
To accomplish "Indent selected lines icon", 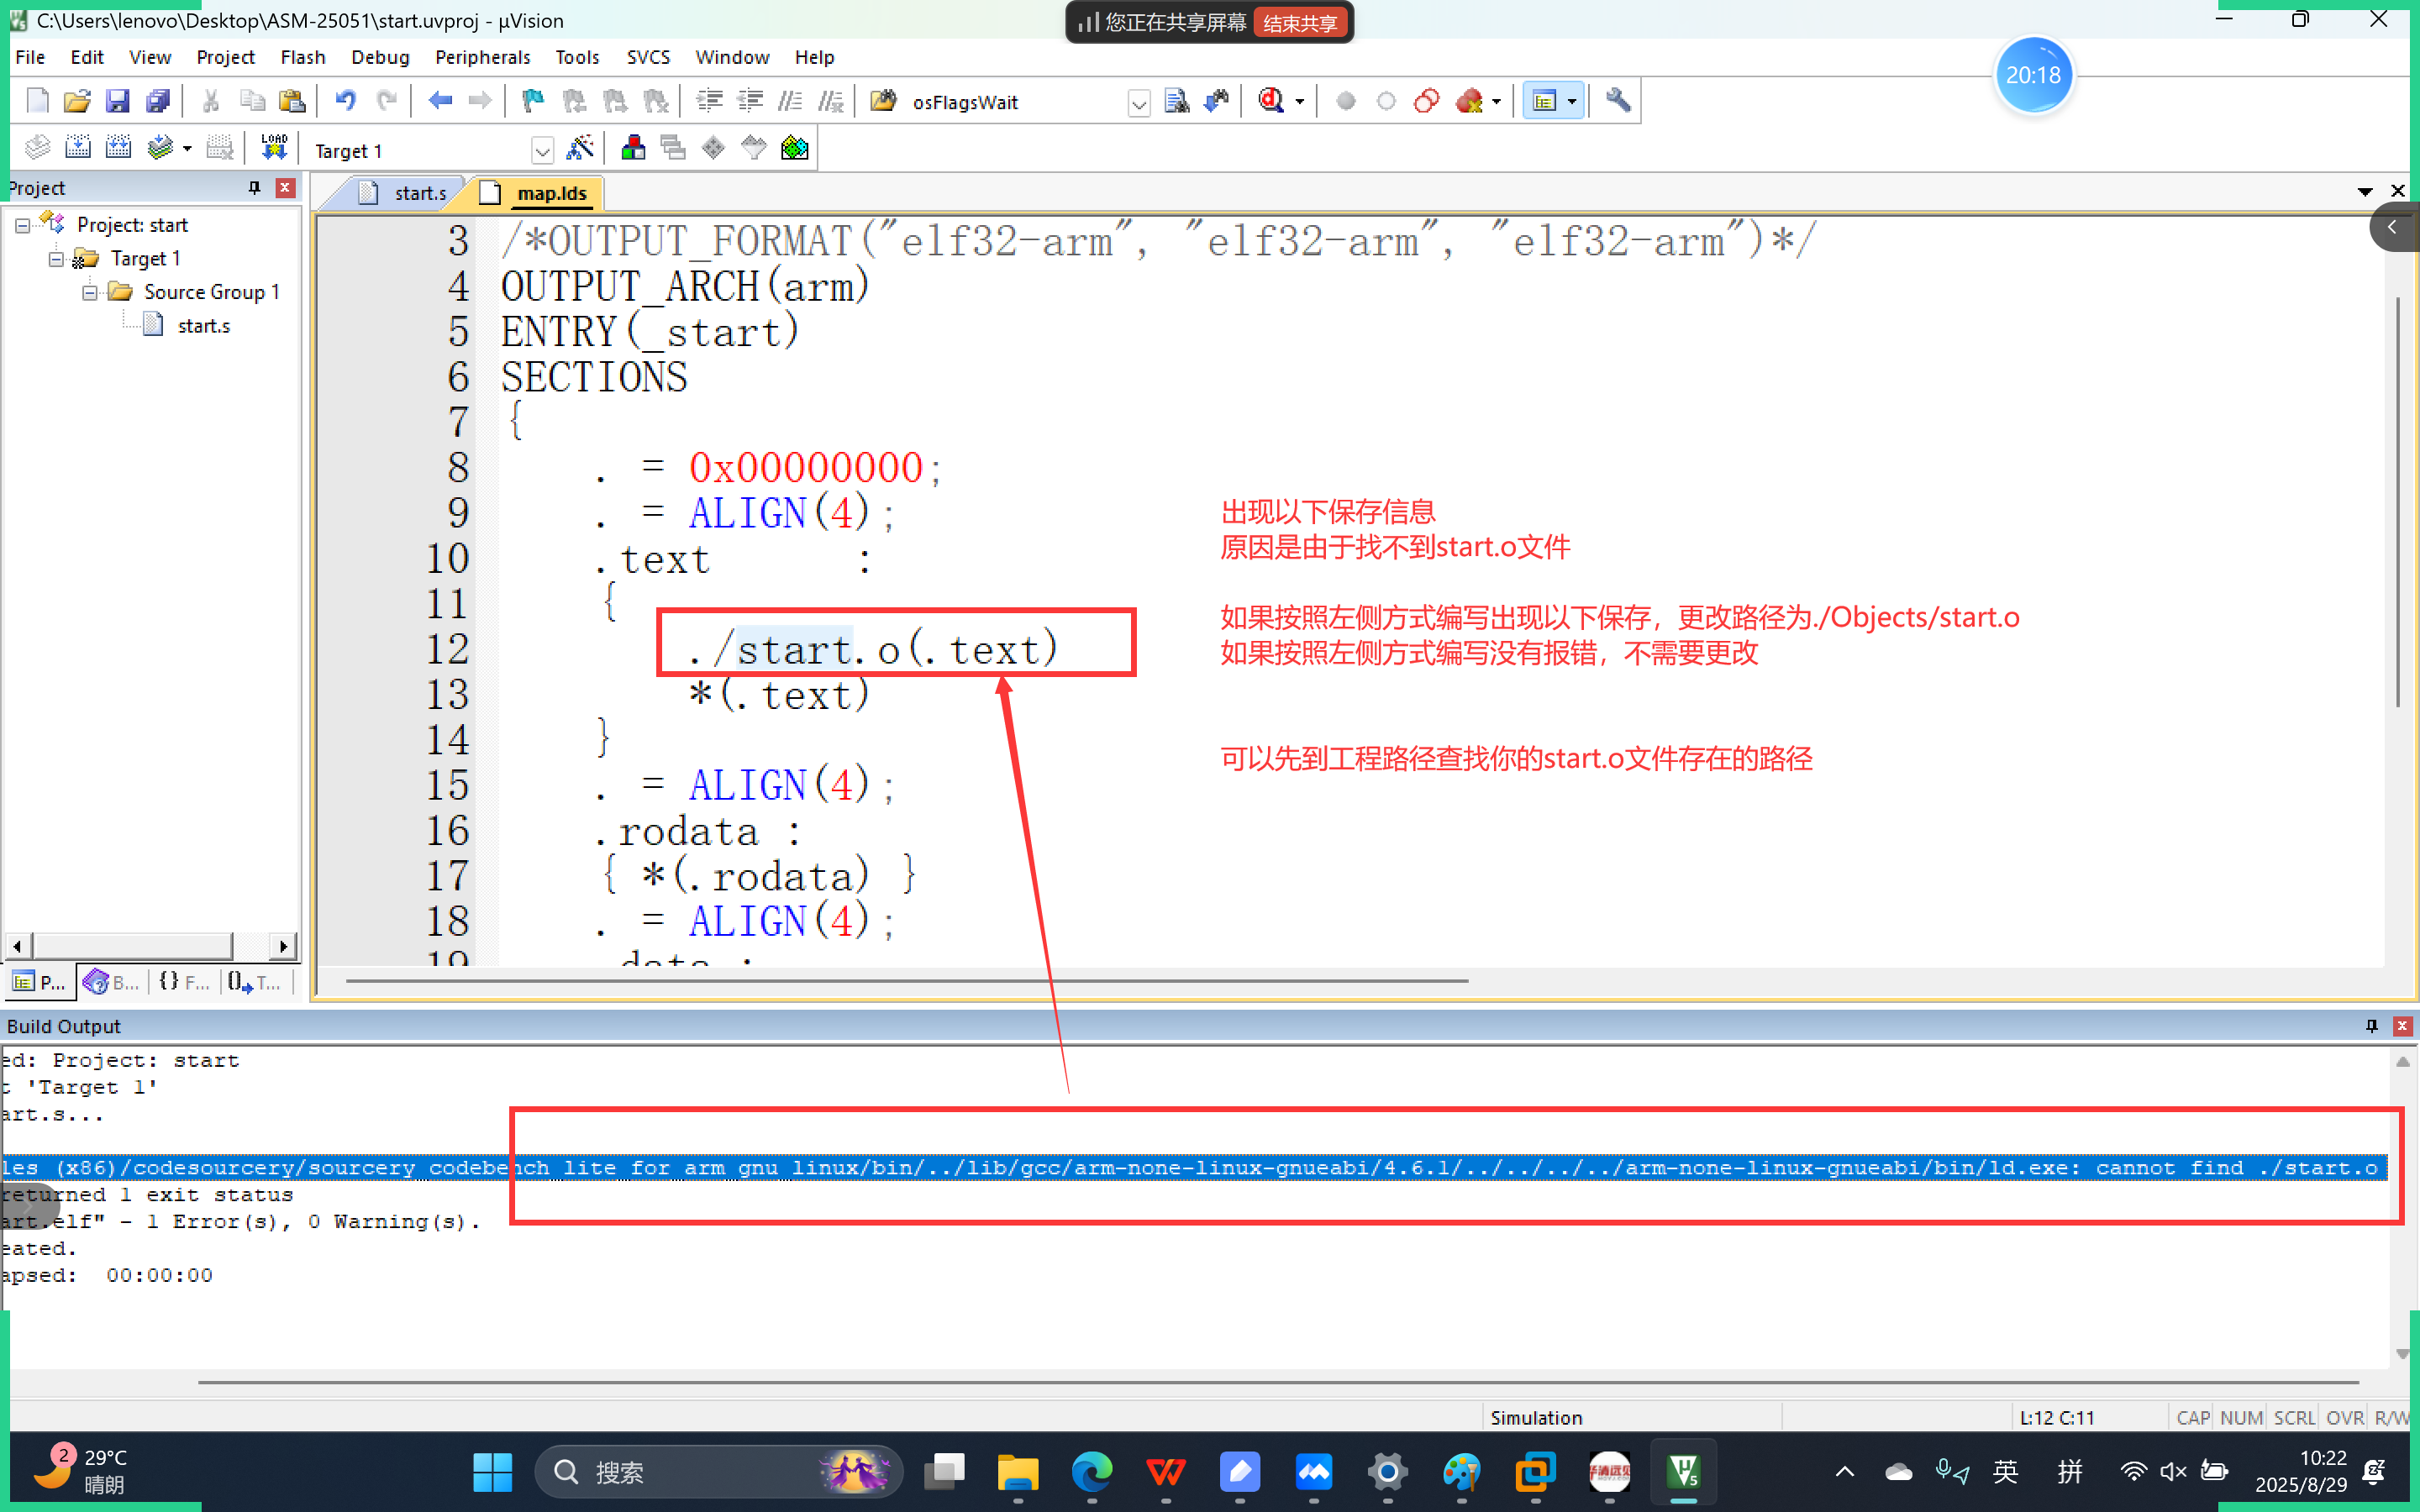I will click(x=709, y=101).
